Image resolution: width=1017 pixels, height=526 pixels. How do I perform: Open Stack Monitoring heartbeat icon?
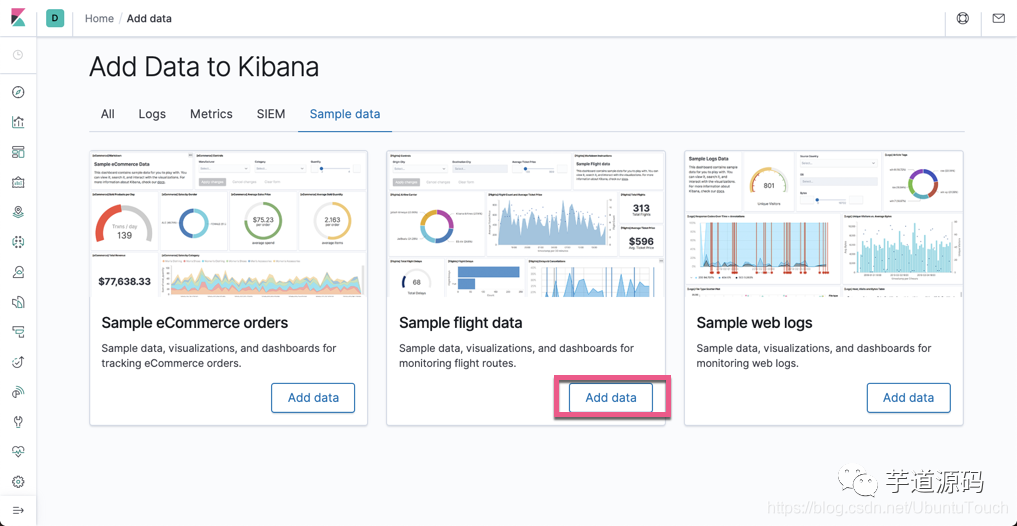18,451
